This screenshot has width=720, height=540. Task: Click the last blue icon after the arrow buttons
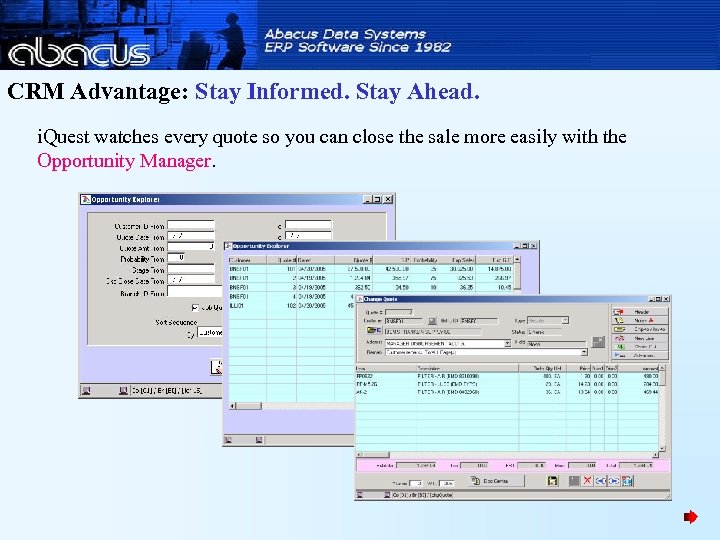pos(627,481)
